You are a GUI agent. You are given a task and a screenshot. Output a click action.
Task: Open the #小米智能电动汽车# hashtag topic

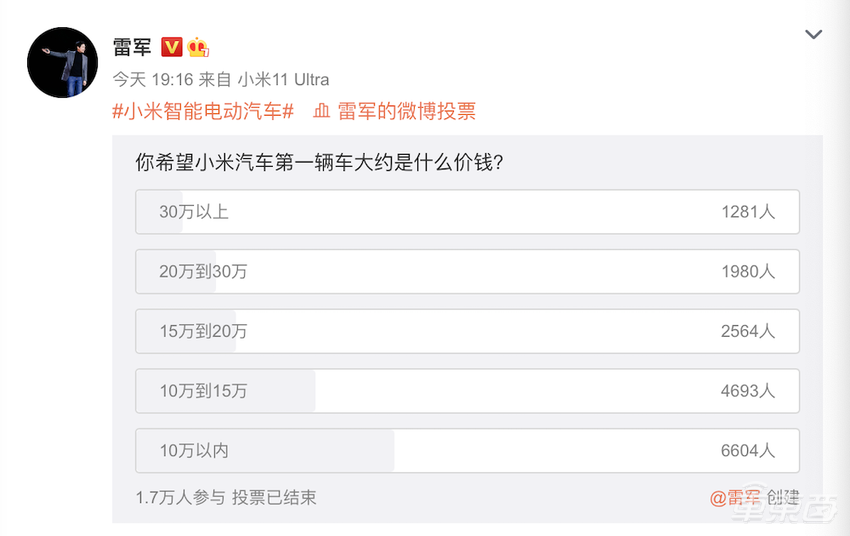202,111
